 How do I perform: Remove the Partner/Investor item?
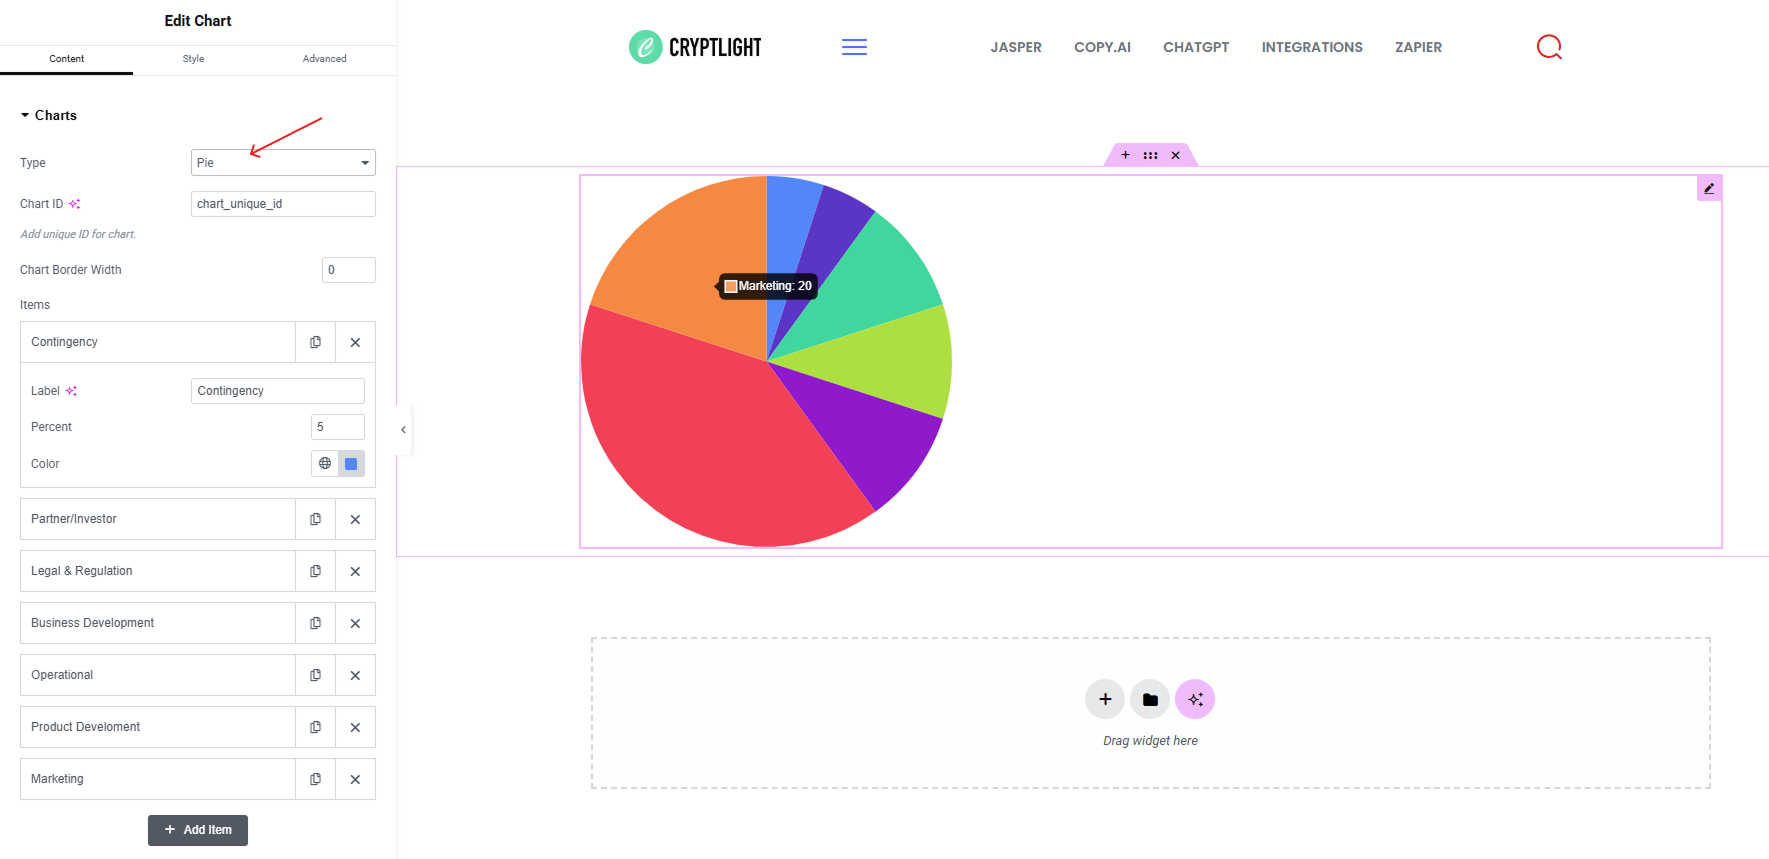pyautogui.click(x=355, y=519)
